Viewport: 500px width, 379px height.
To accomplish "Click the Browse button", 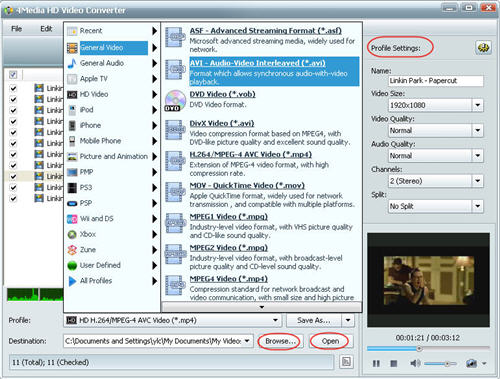I will 280,341.
